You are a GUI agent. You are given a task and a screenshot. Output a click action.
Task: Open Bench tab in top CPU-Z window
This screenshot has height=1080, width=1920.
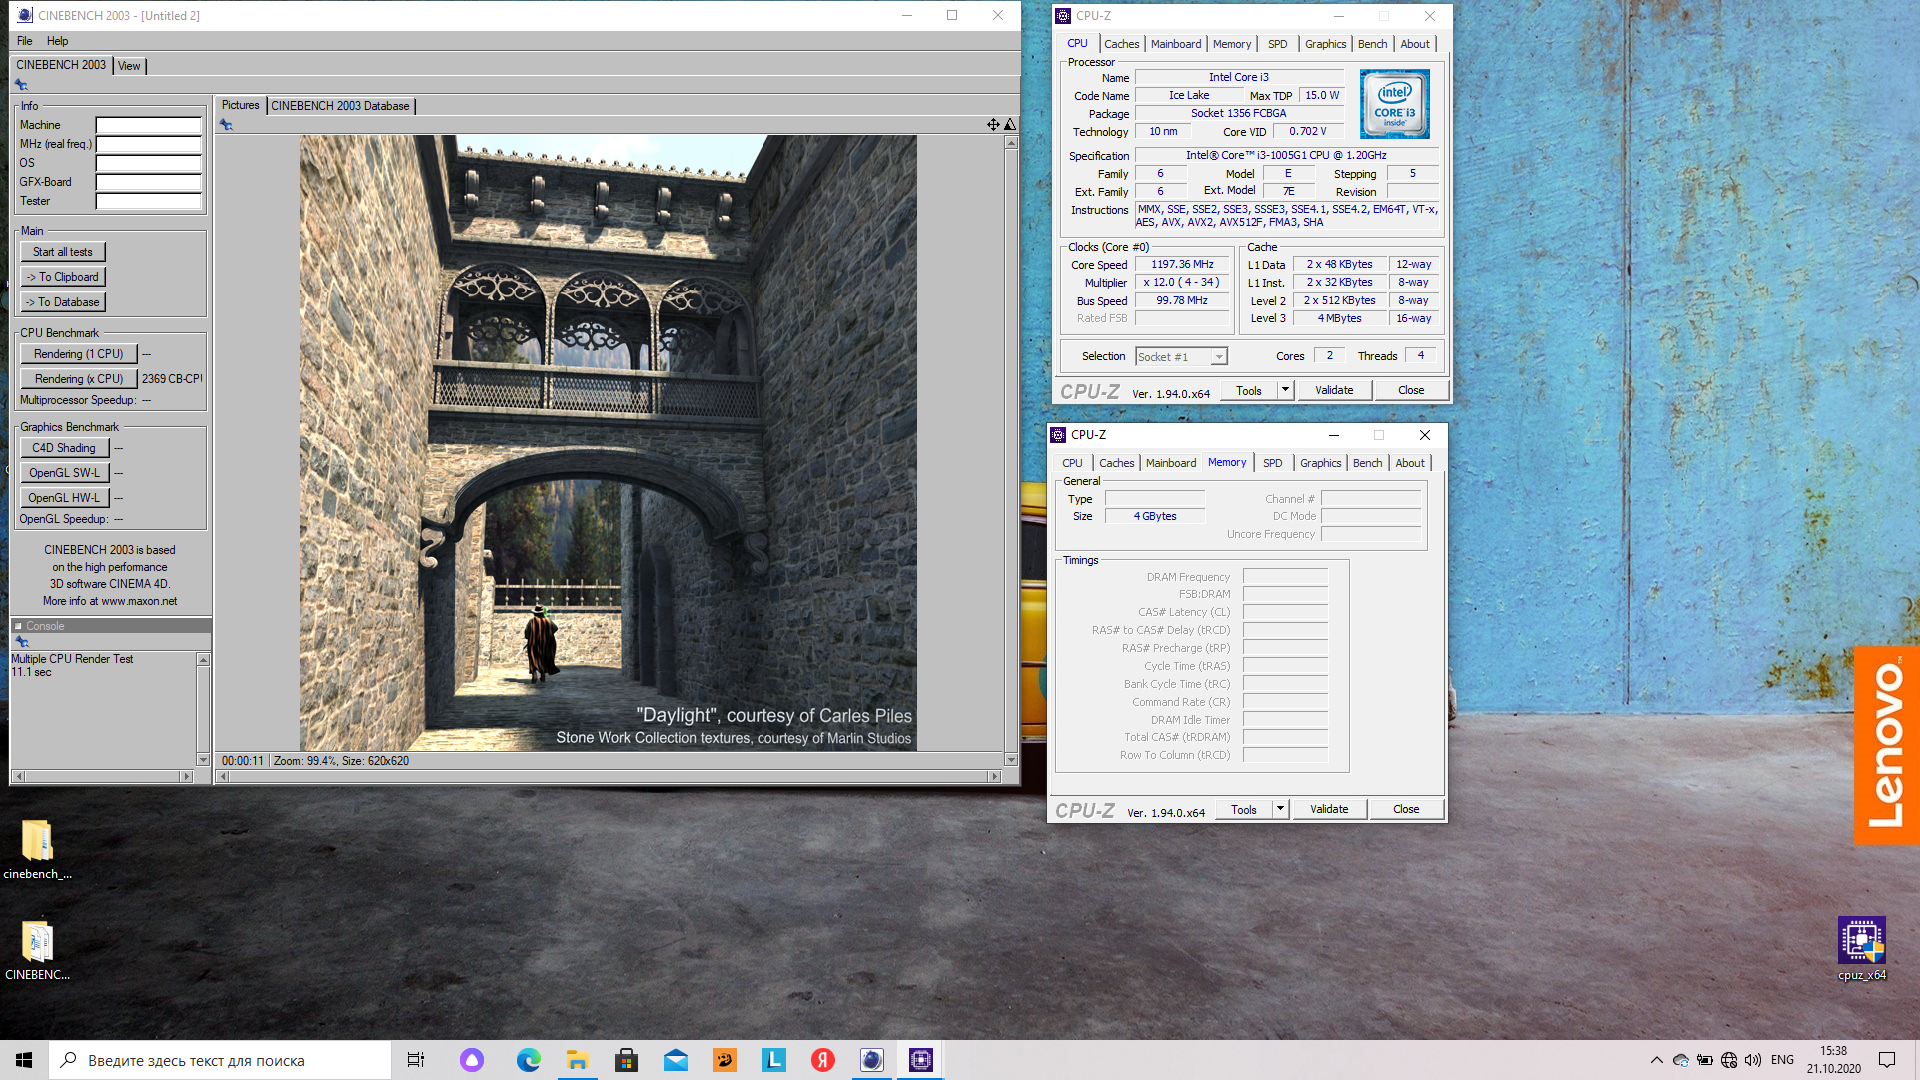coord(1372,44)
